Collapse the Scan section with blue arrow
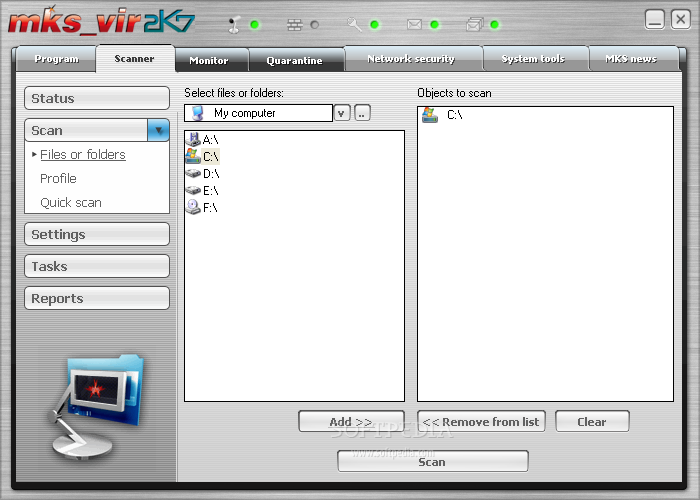 [158, 130]
